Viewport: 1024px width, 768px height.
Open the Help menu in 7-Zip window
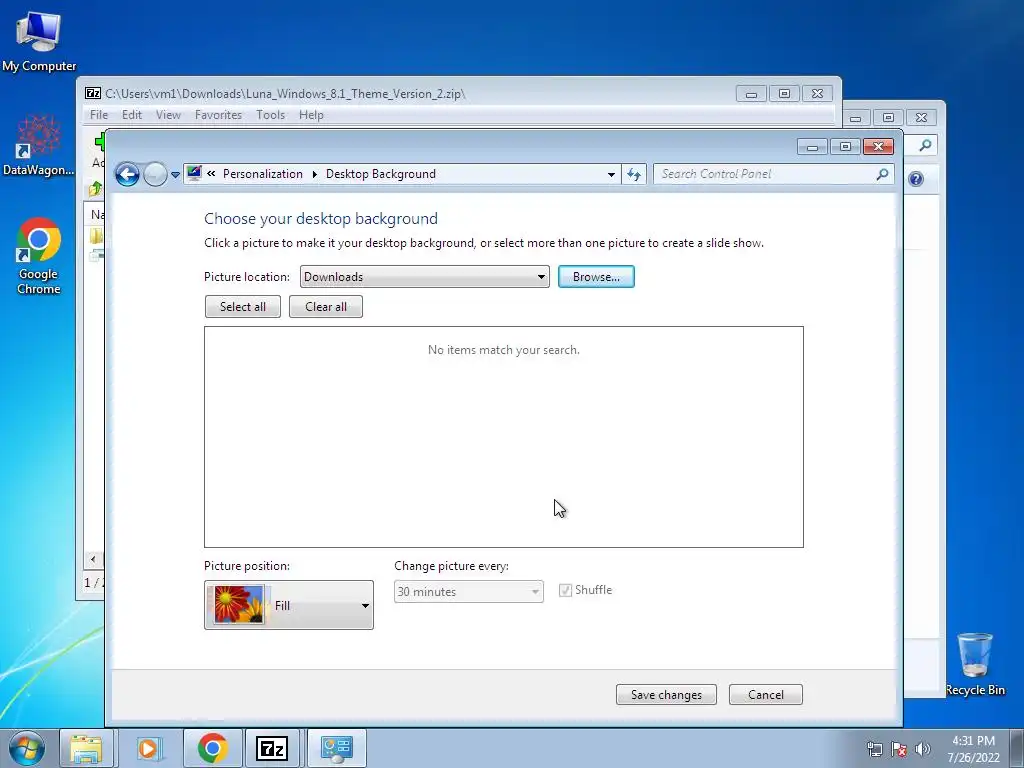pos(311,114)
